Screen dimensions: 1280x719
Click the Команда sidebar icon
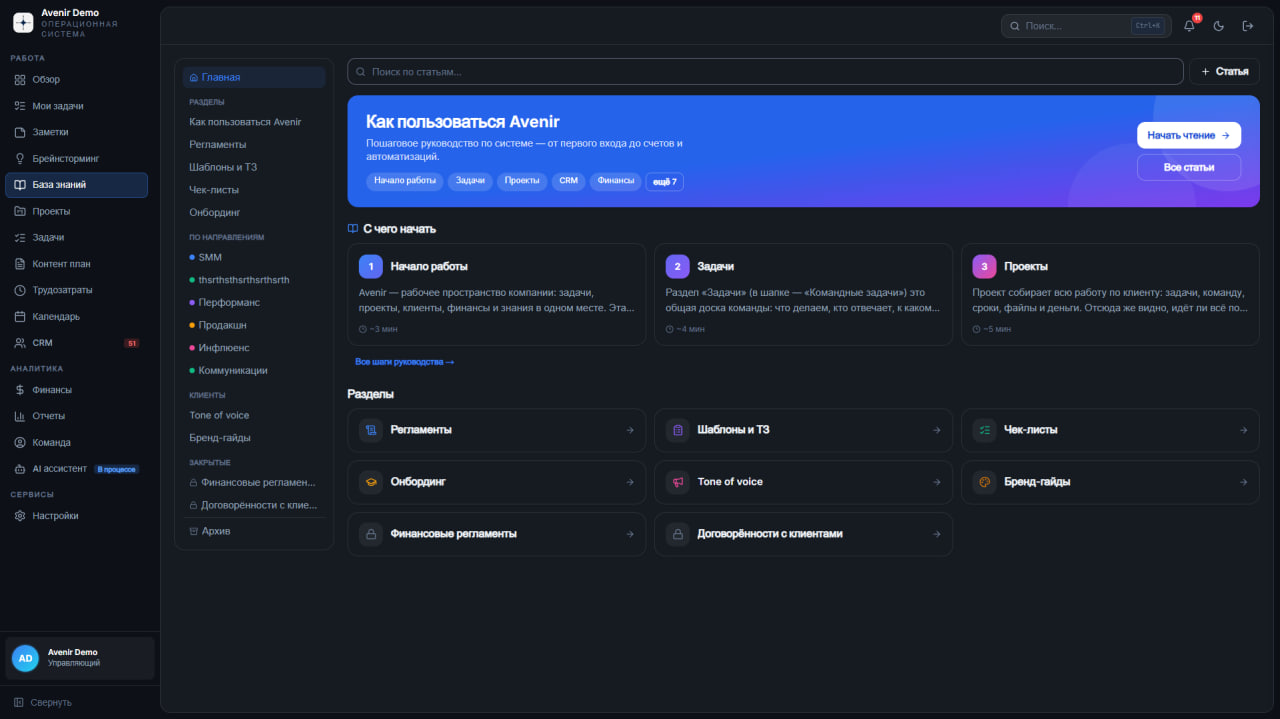point(20,442)
